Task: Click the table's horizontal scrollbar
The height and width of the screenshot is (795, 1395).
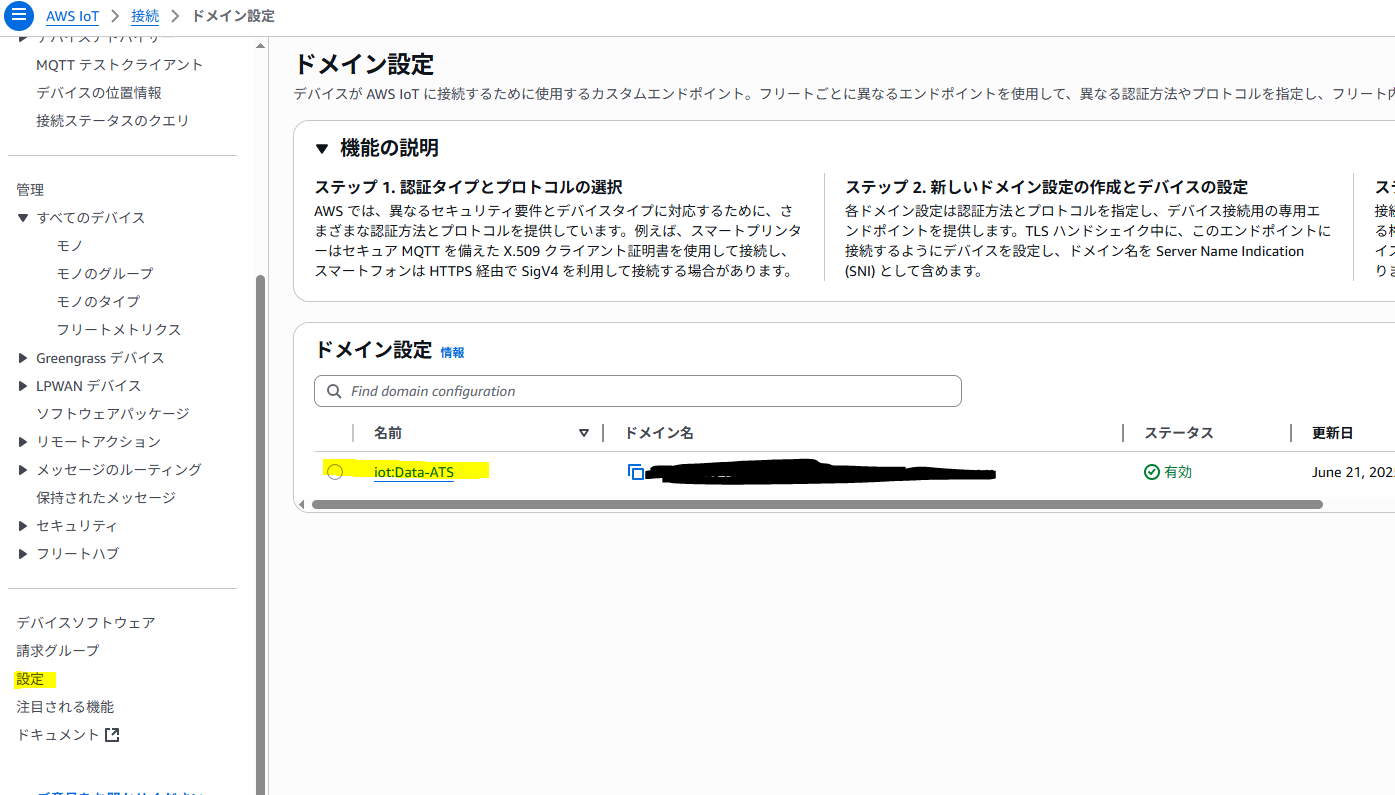Action: click(x=817, y=505)
